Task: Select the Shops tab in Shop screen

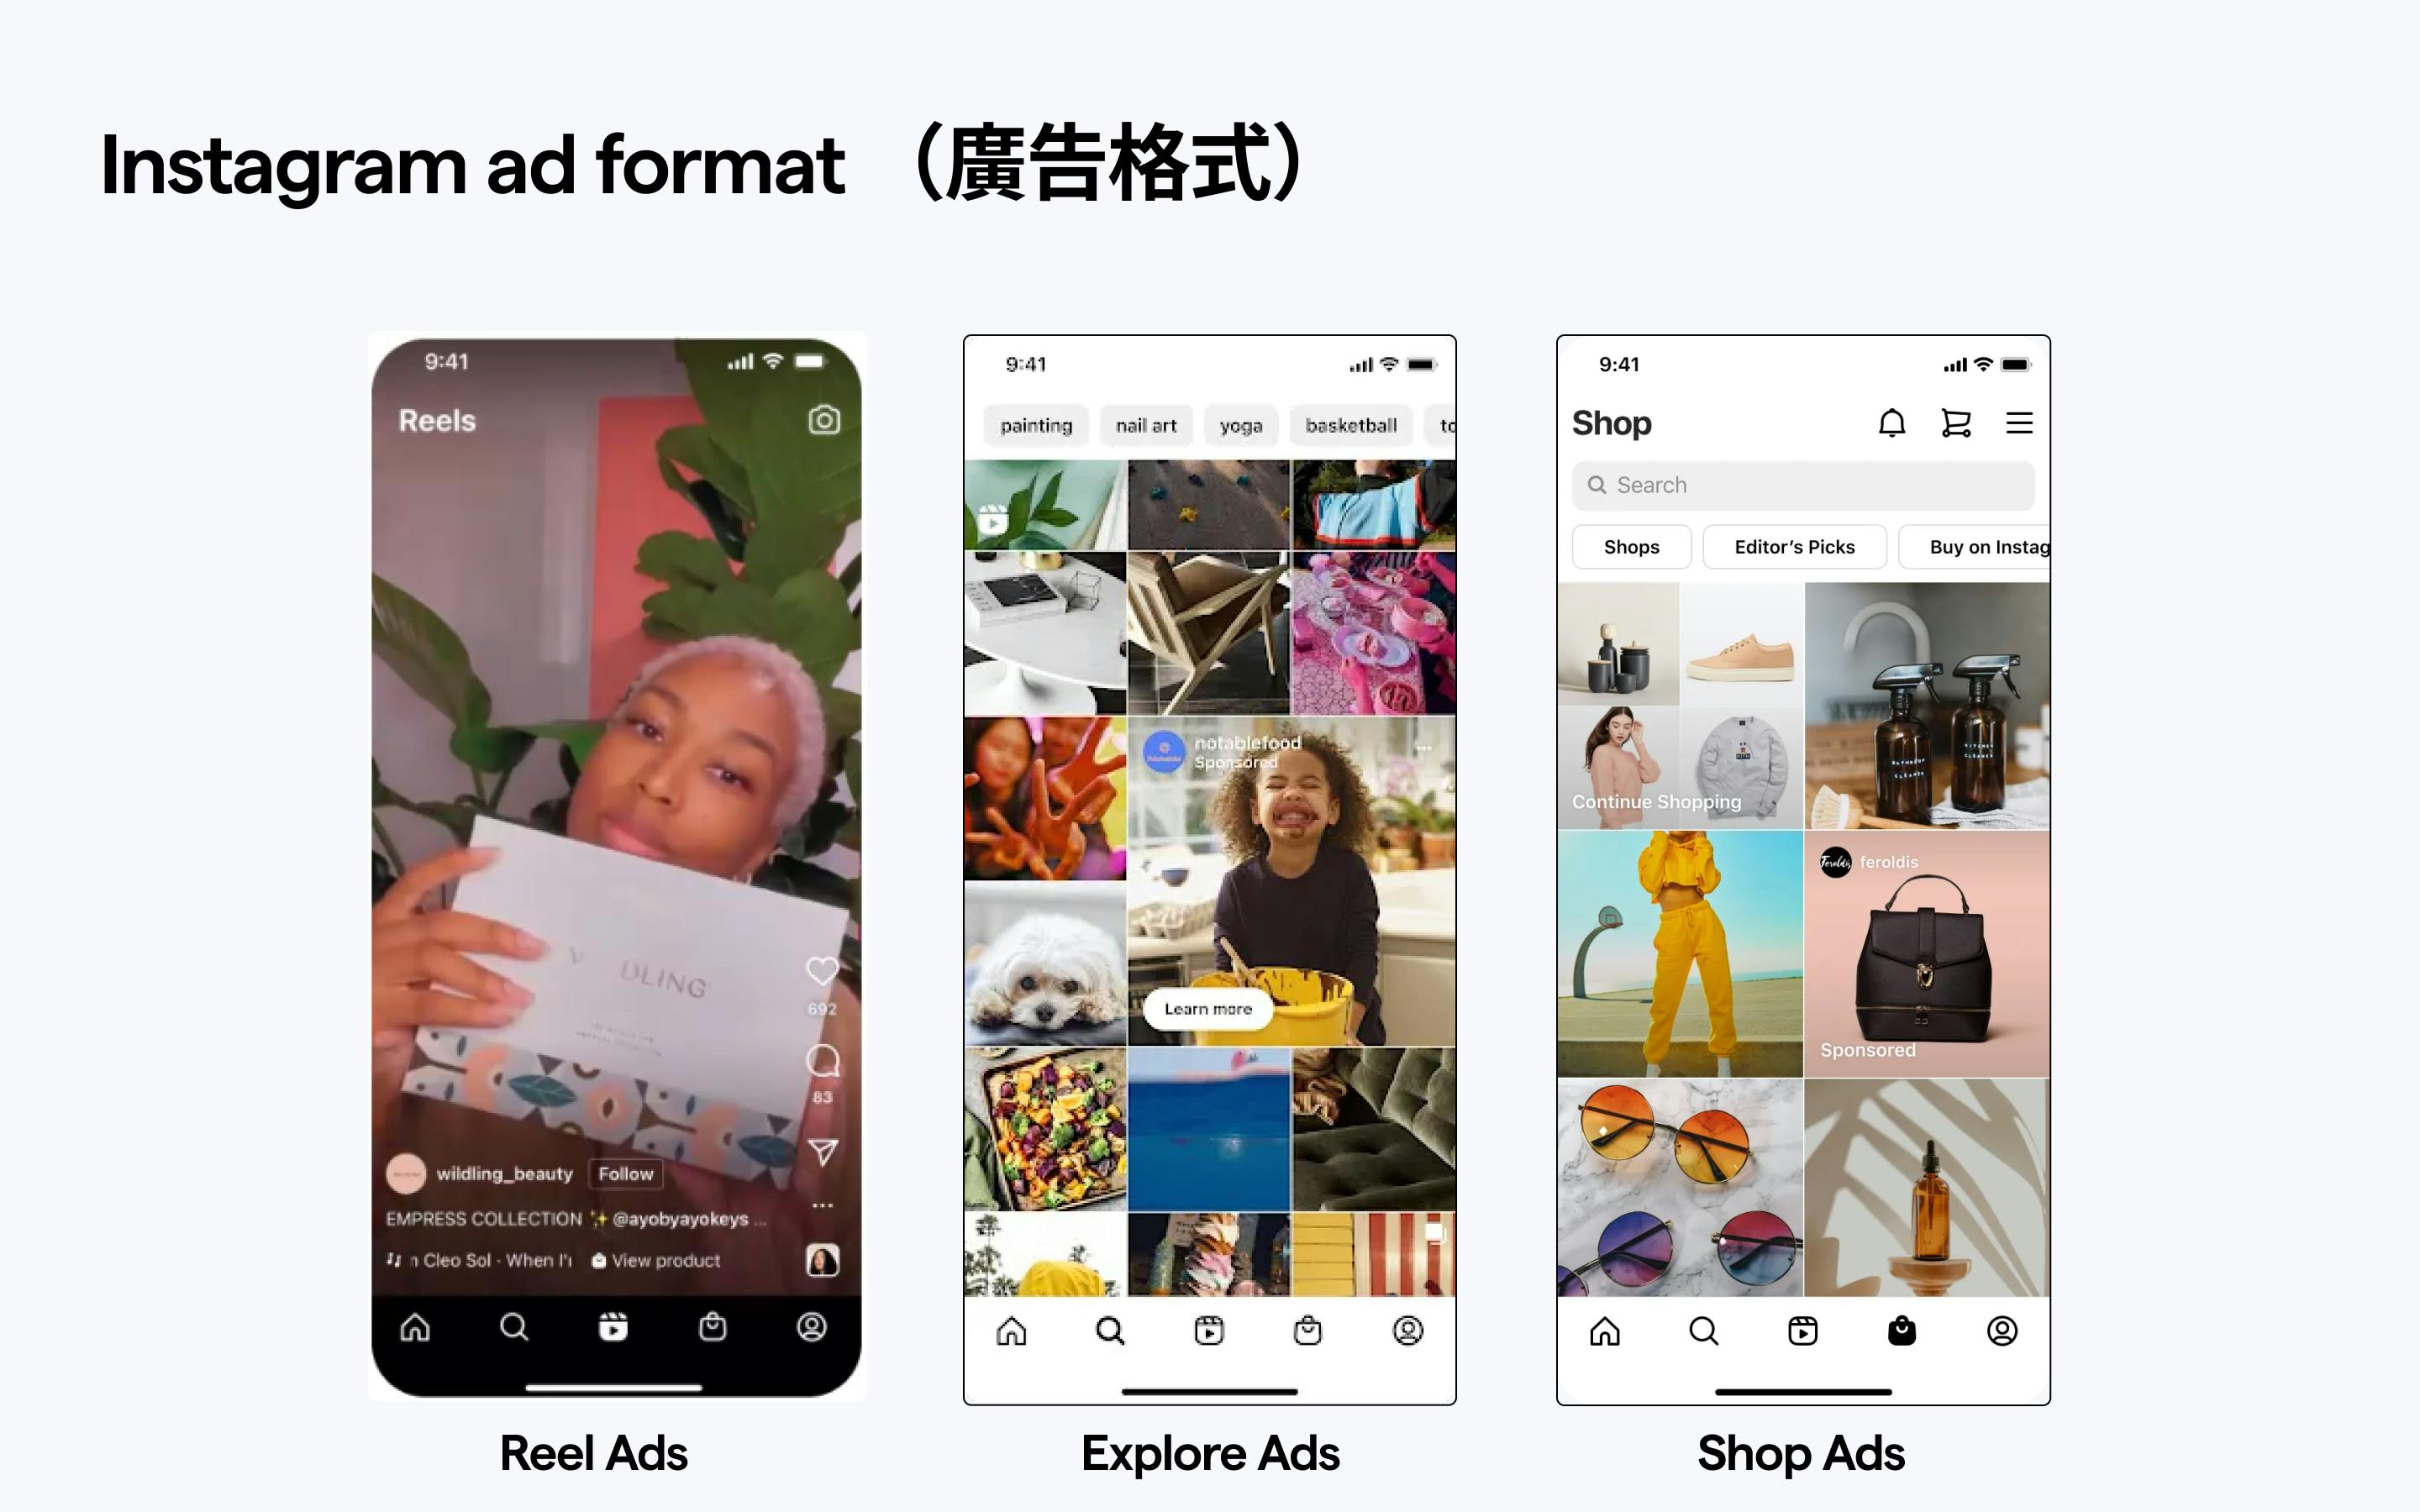Action: [x=1631, y=547]
